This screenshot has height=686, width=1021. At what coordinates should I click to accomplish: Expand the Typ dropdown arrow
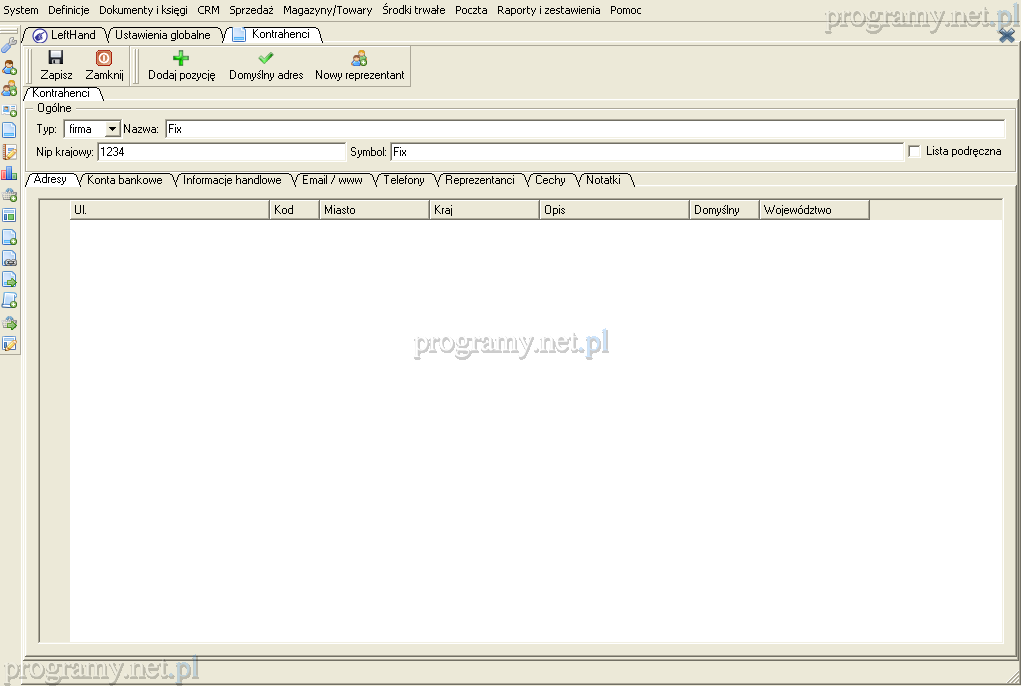tap(112, 129)
